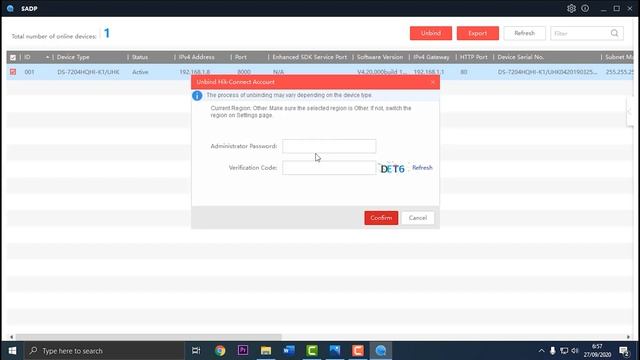Open File Explorer from taskbar
Viewport: 640px width, 360px height.
(266, 351)
